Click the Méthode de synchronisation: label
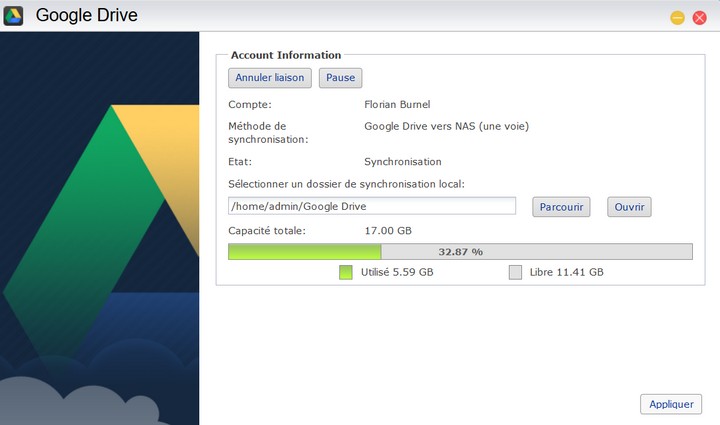Viewport: 720px width, 425px height. 268,133
